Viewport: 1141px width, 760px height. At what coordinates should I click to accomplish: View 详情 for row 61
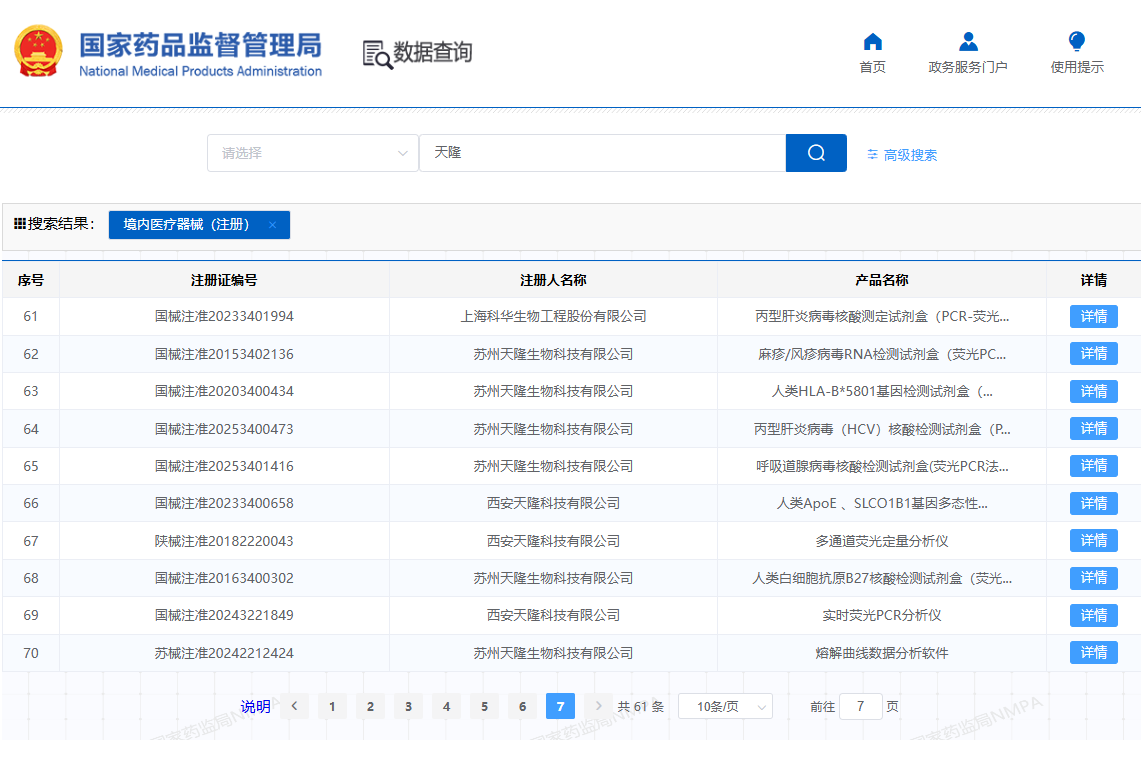[1093, 317]
